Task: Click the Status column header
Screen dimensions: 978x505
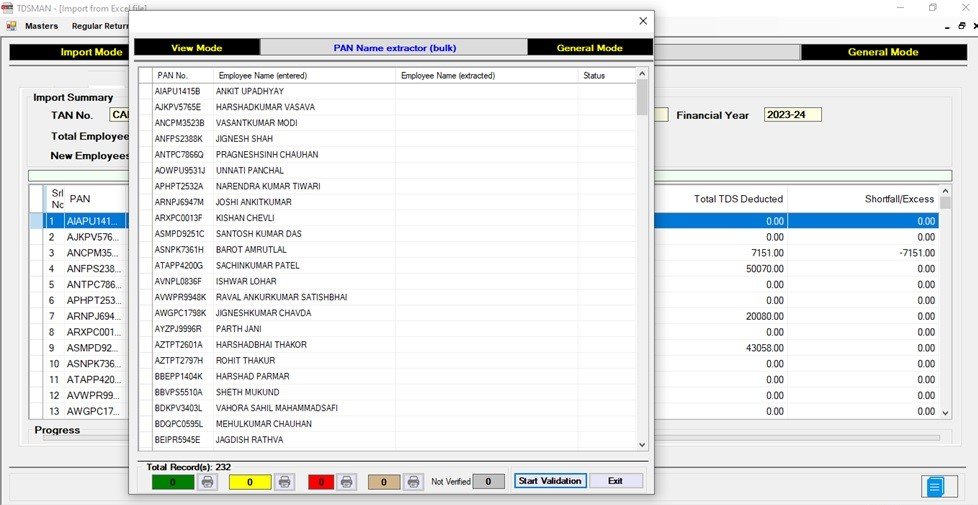Action: (x=606, y=75)
